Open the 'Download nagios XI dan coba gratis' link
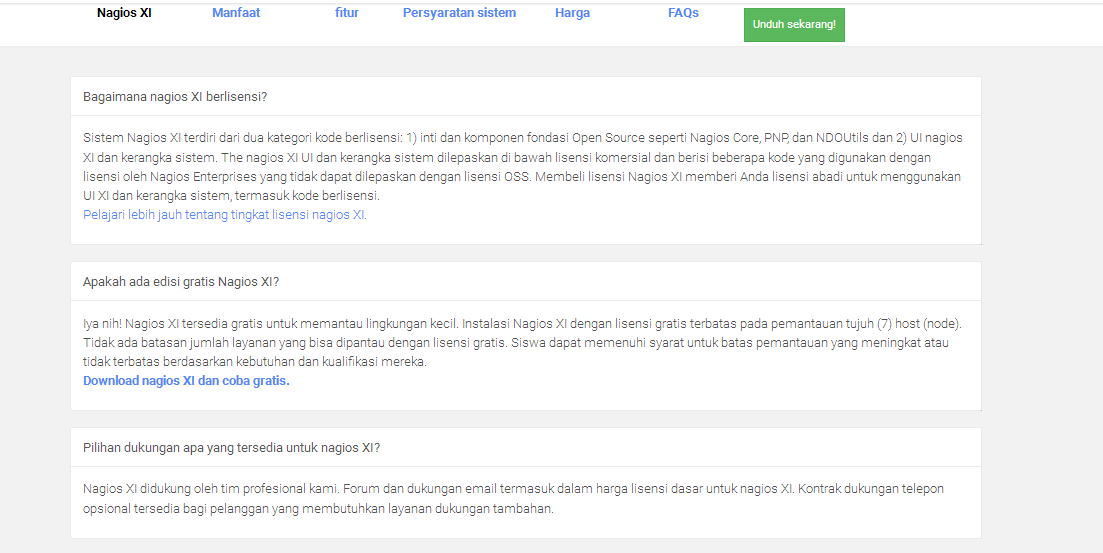This screenshot has height=553, width=1103. (186, 381)
